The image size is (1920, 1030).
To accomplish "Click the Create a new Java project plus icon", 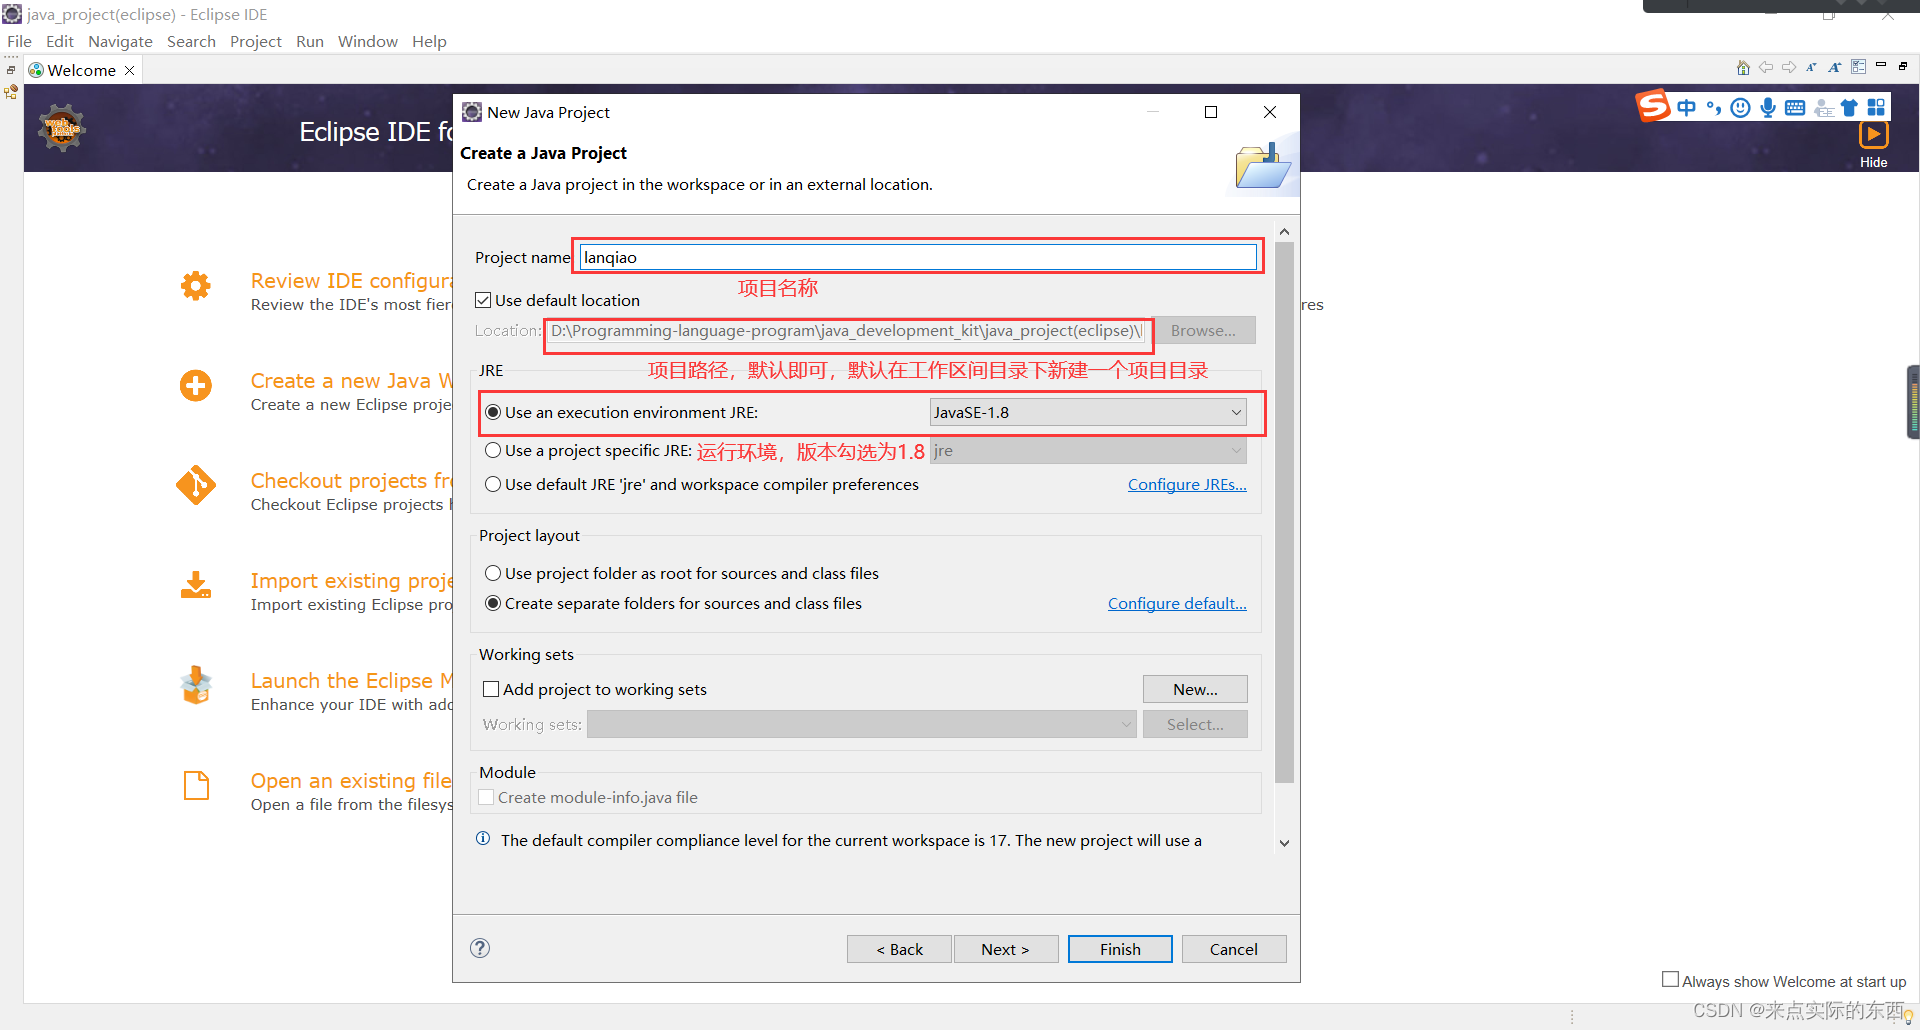I will pos(195,386).
